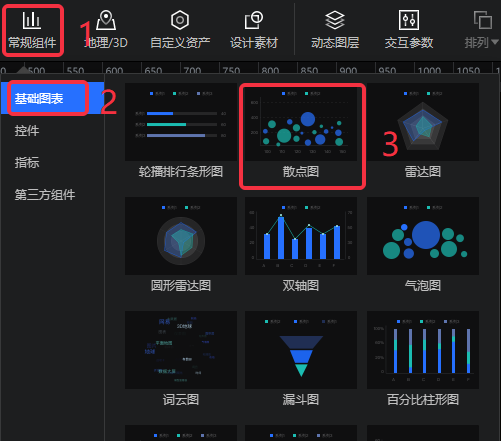501x441 pixels.
Task: Open the 动态图层 layers icon
Action: pos(335,20)
